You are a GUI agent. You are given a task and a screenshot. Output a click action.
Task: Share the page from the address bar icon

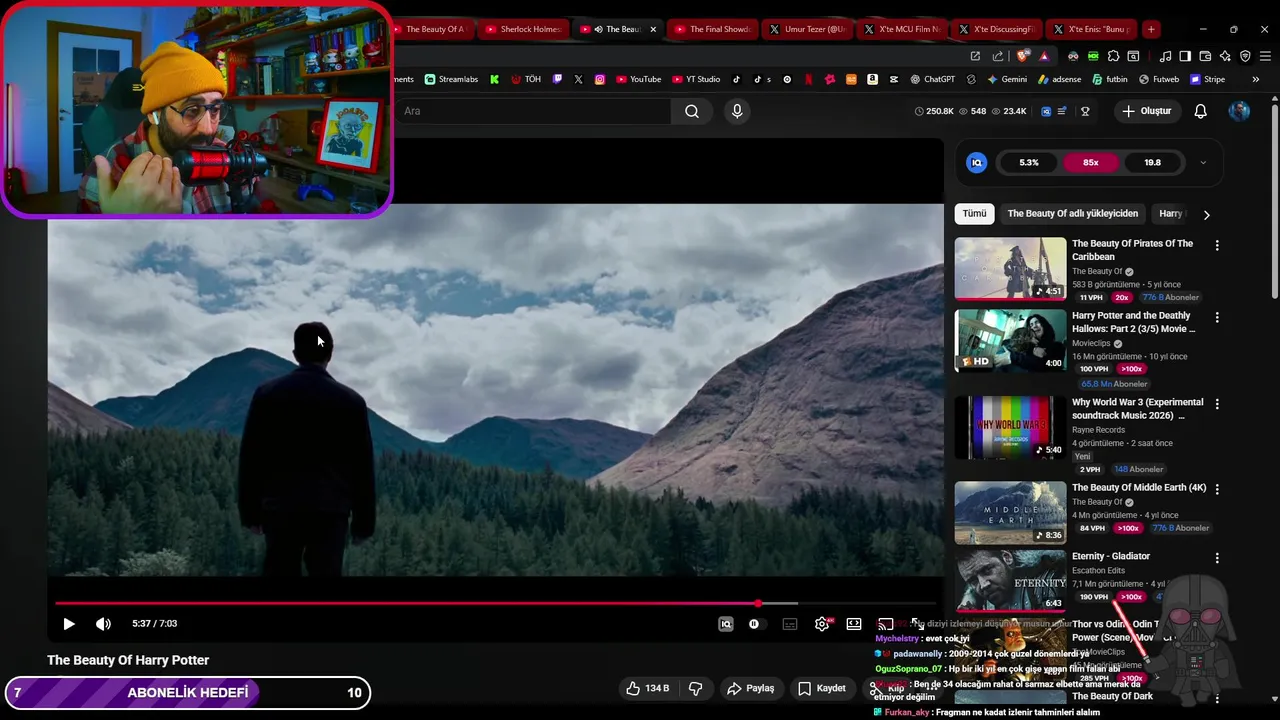coord(999,56)
